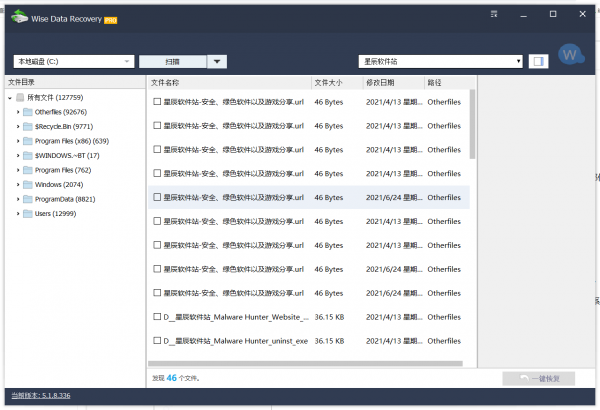Click the PRO badge in the title
Image resolution: width=600 pixels, height=410 pixels.
click(111, 21)
